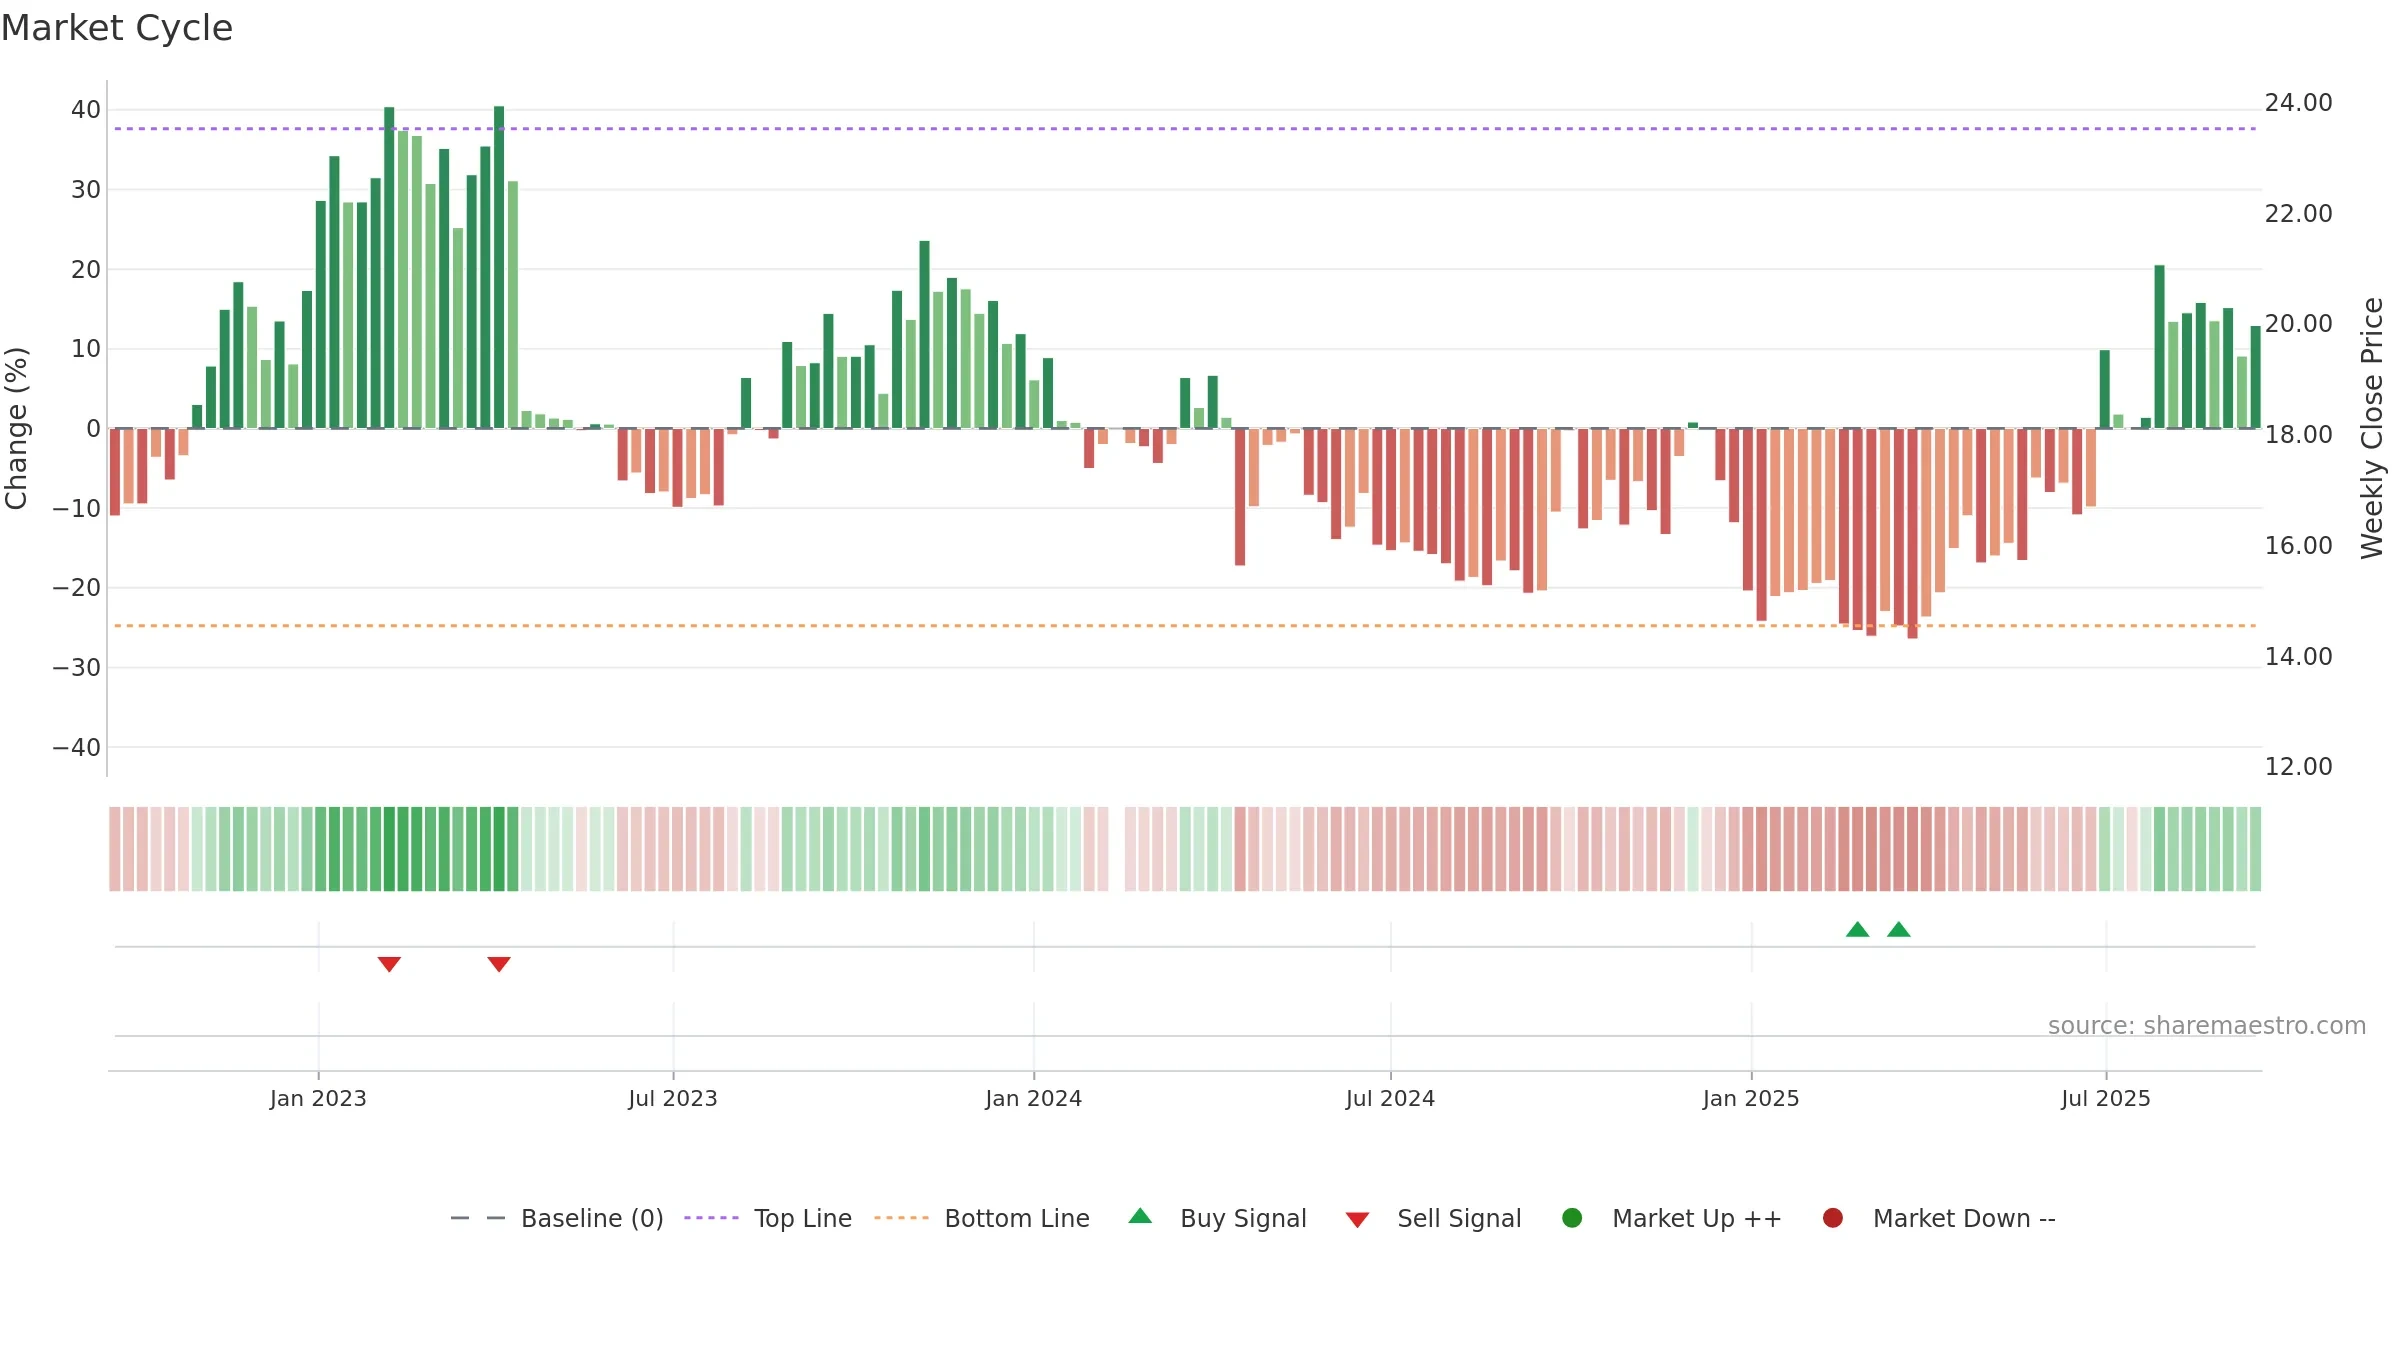Click the orange Bottom Line legend marker
The width and height of the screenshot is (2400, 1350).
click(901, 1218)
